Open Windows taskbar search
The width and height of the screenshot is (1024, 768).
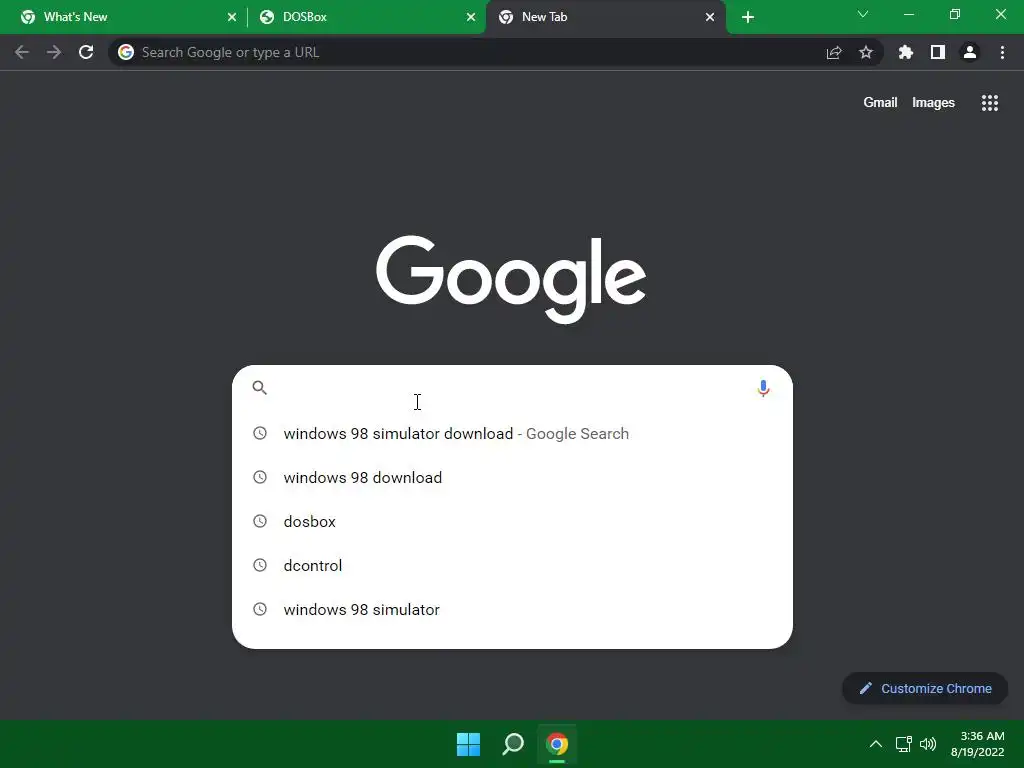[513, 744]
